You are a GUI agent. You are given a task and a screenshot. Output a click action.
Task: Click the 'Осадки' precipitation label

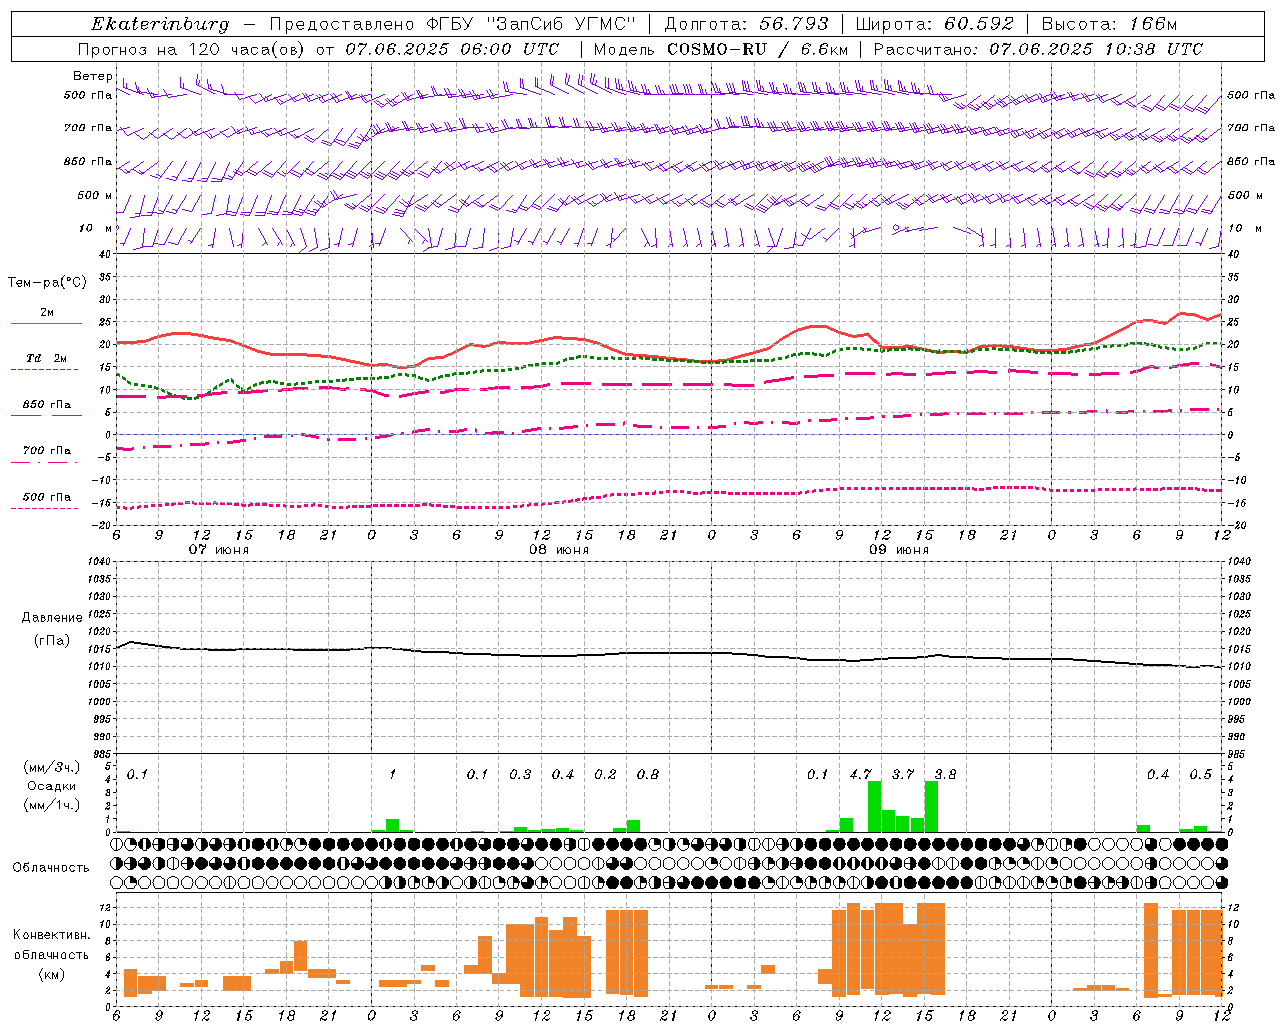pos(51,786)
